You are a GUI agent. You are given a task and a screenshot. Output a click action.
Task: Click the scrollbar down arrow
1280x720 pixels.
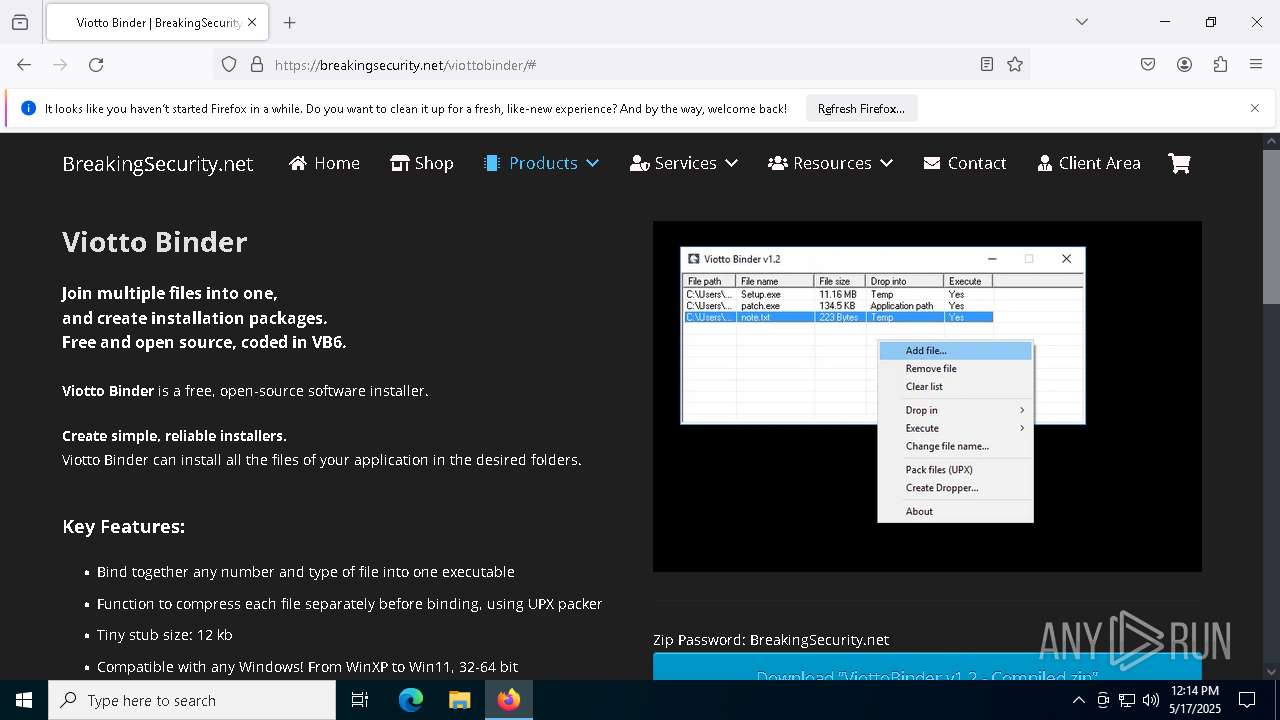1271,672
